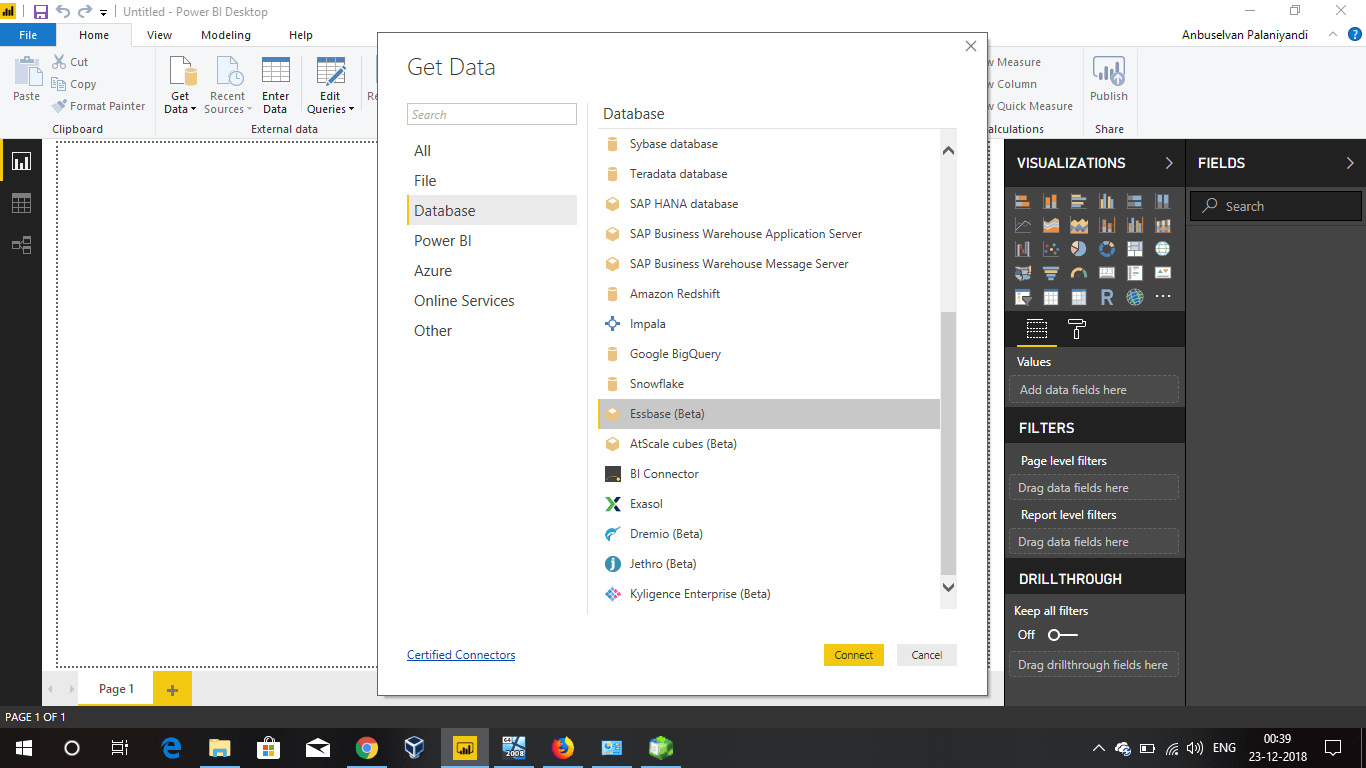Open the Quick Access Toolbar customize arrow
1366x768 pixels.
[104, 13]
